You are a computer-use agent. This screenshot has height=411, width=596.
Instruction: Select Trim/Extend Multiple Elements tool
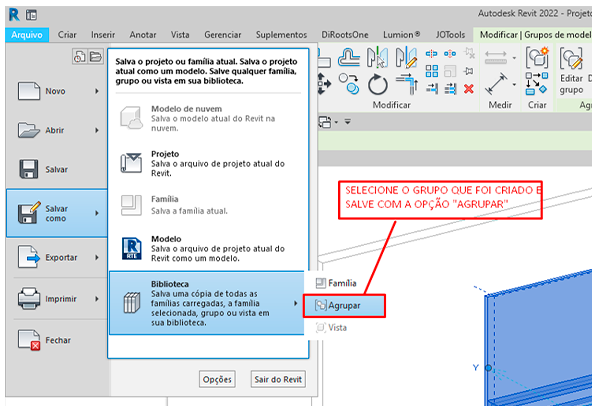(450, 89)
